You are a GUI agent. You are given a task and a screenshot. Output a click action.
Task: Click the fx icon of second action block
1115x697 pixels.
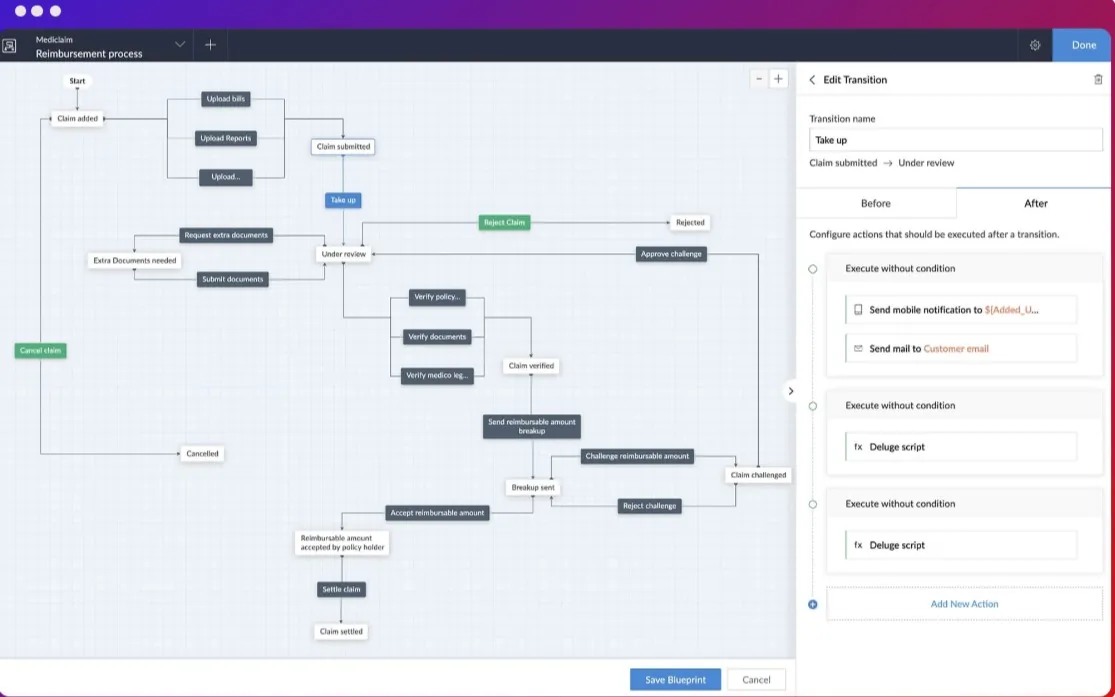858,447
